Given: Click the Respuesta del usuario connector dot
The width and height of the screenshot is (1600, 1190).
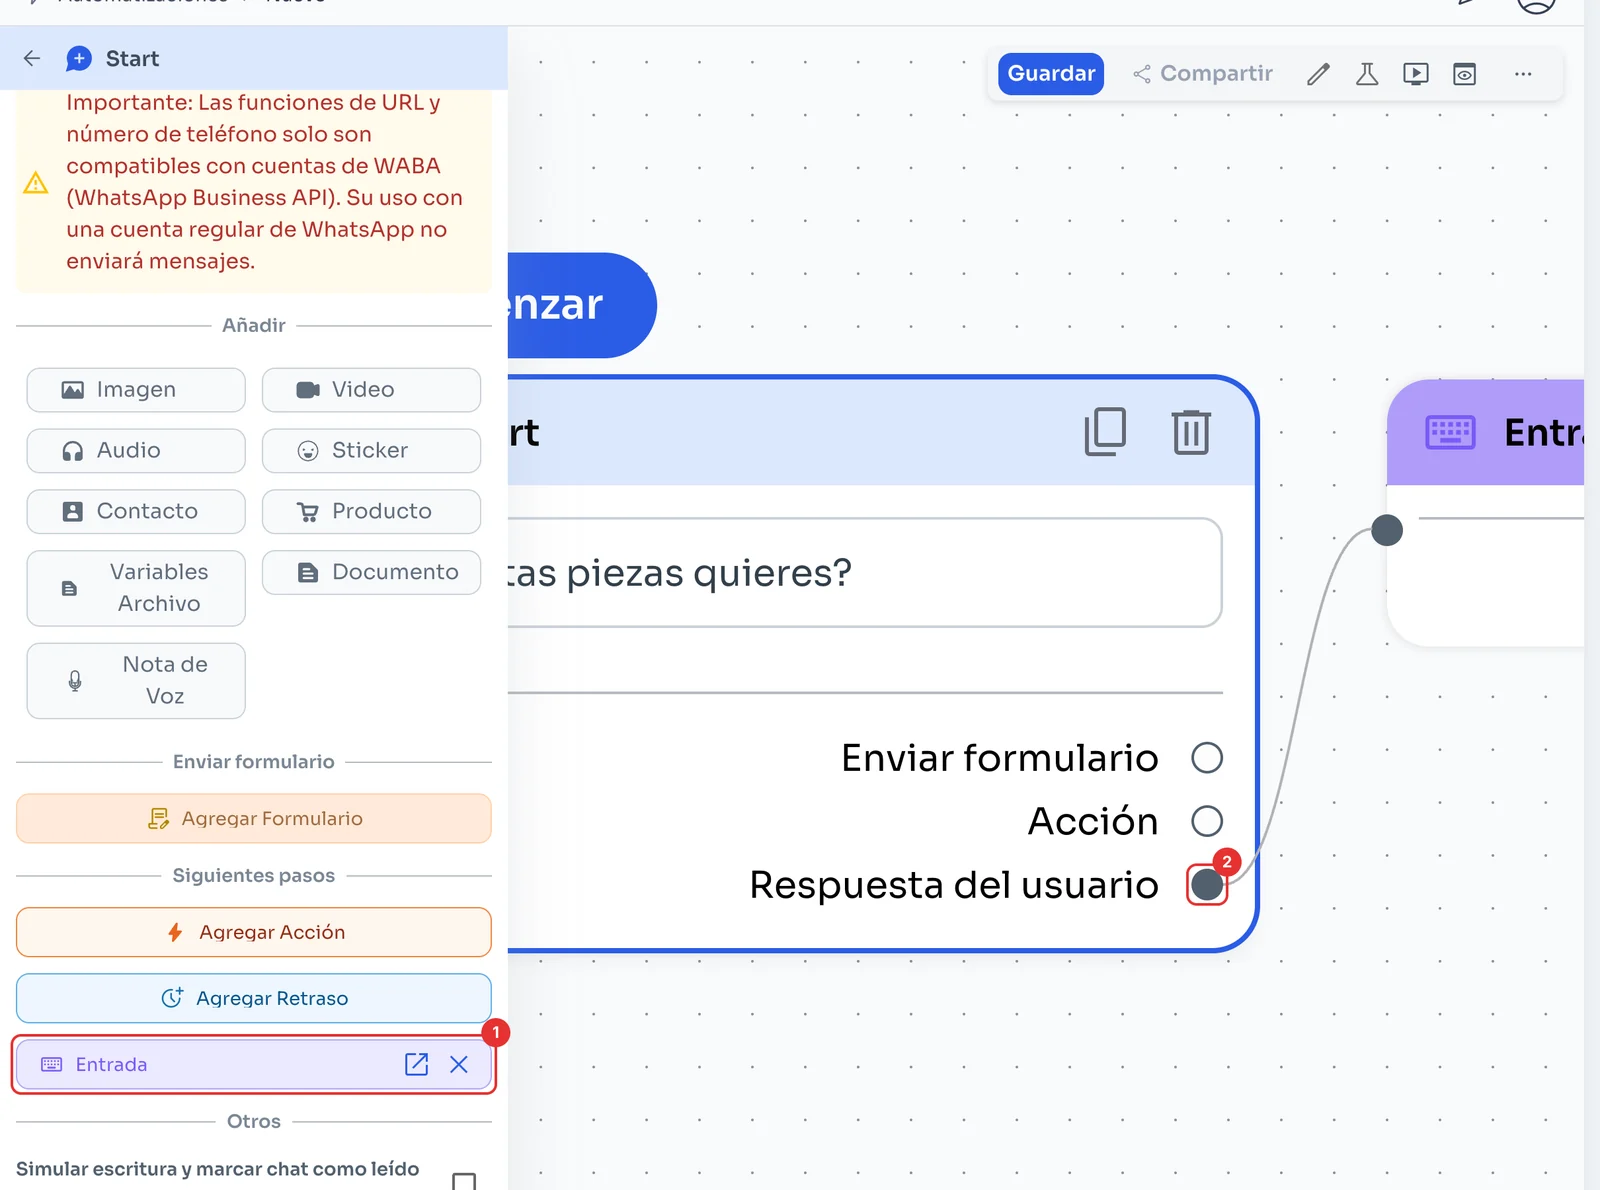Looking at the screenshot, I should 1207,885.
